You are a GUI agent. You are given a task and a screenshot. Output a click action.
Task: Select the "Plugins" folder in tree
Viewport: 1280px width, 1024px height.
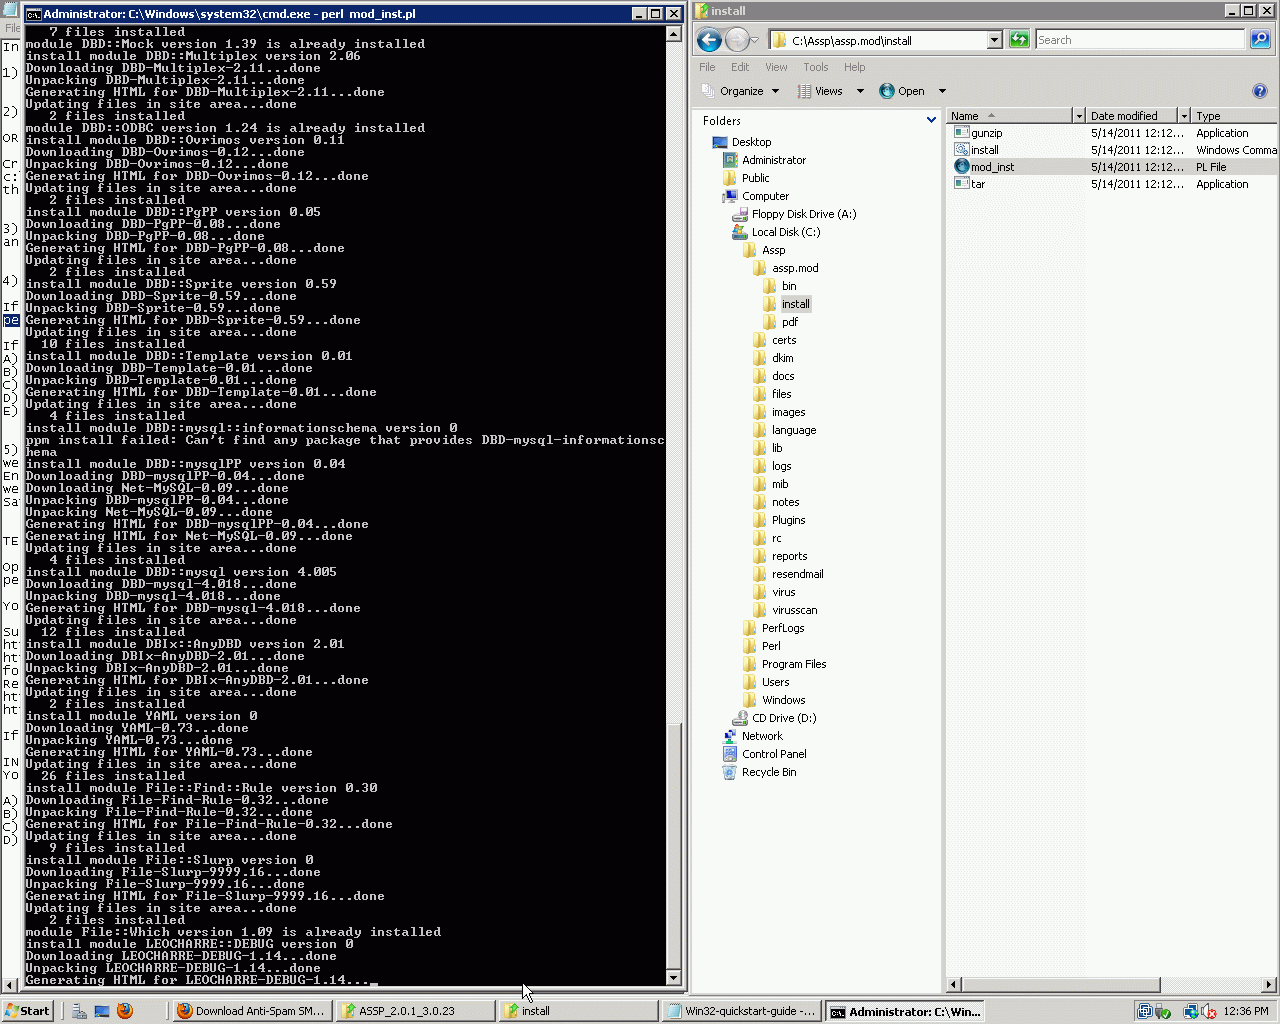[x=788, y=520]
